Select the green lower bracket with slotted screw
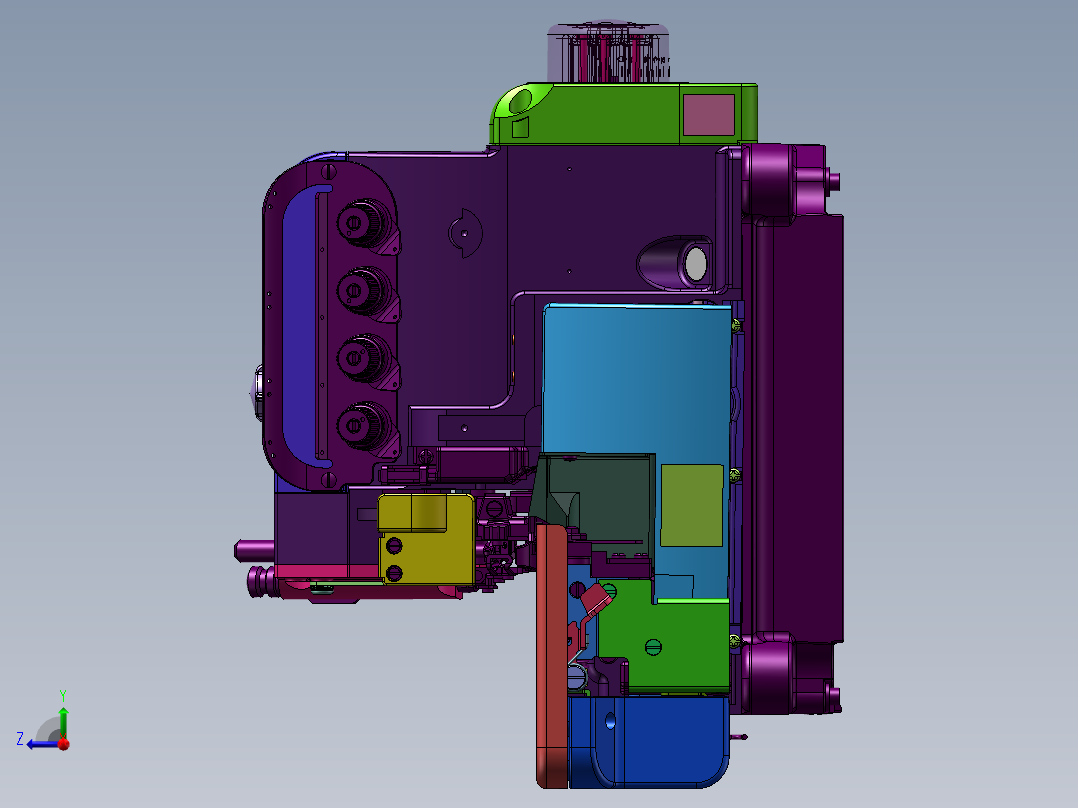 [x=663, y=636]
